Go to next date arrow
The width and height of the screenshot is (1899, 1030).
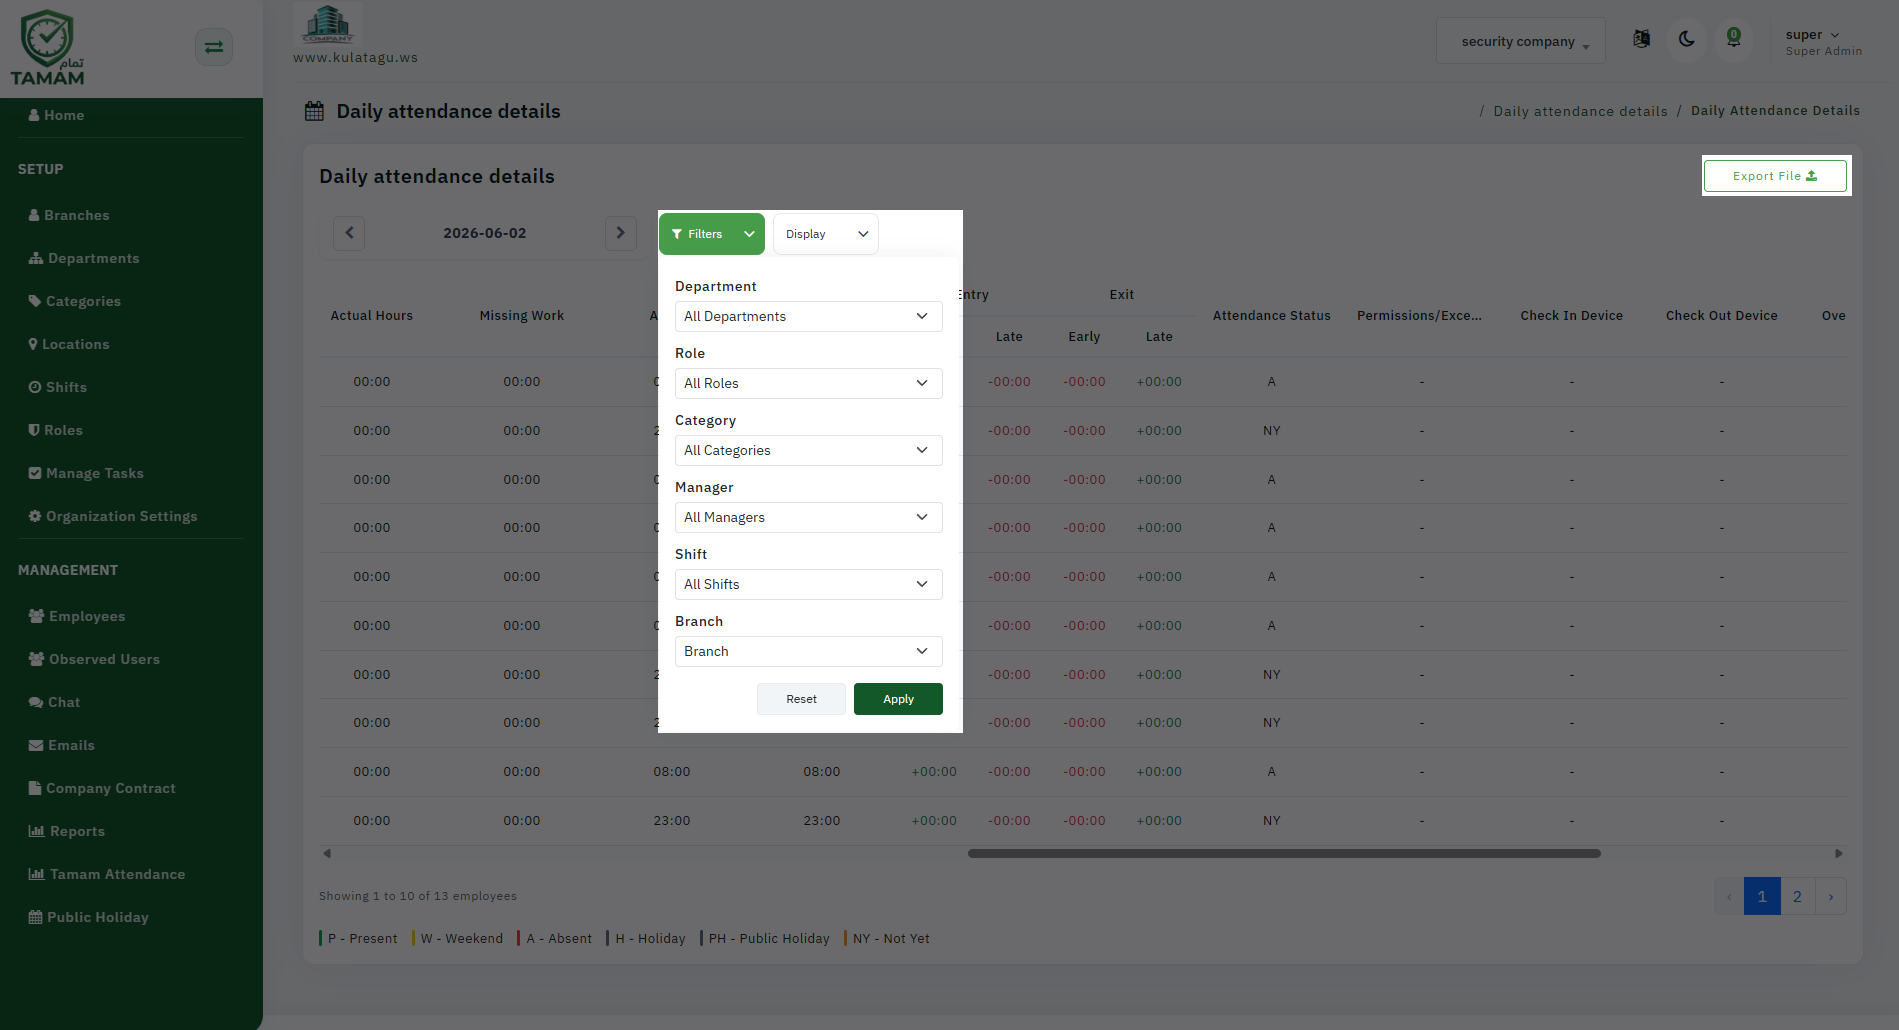pos(621,233)
